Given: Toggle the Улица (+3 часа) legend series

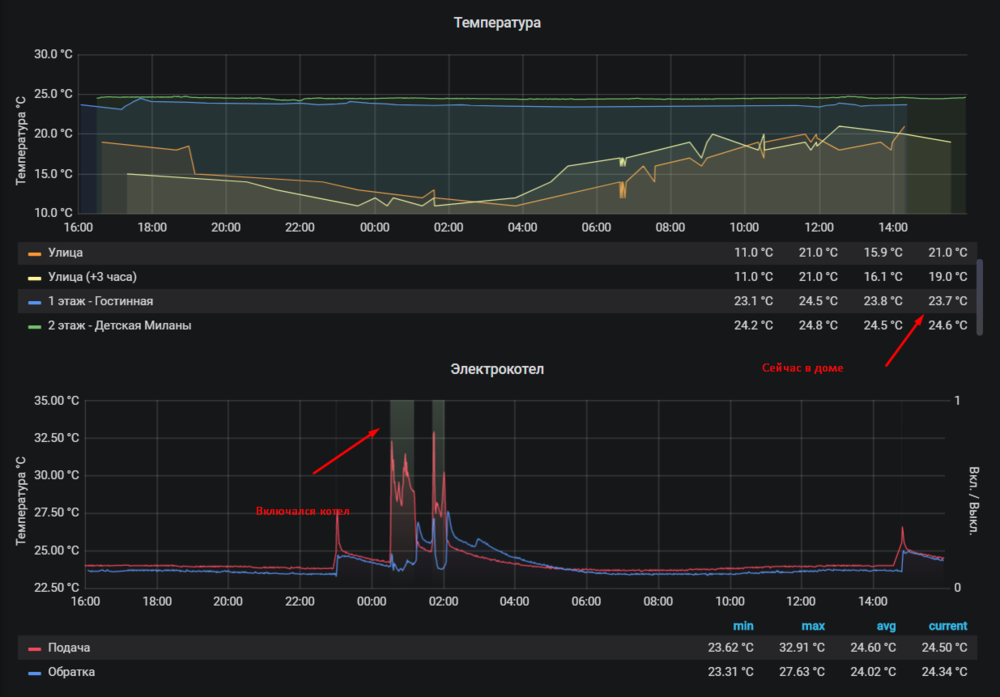Looking at the screenshot, I should [92, 277].
